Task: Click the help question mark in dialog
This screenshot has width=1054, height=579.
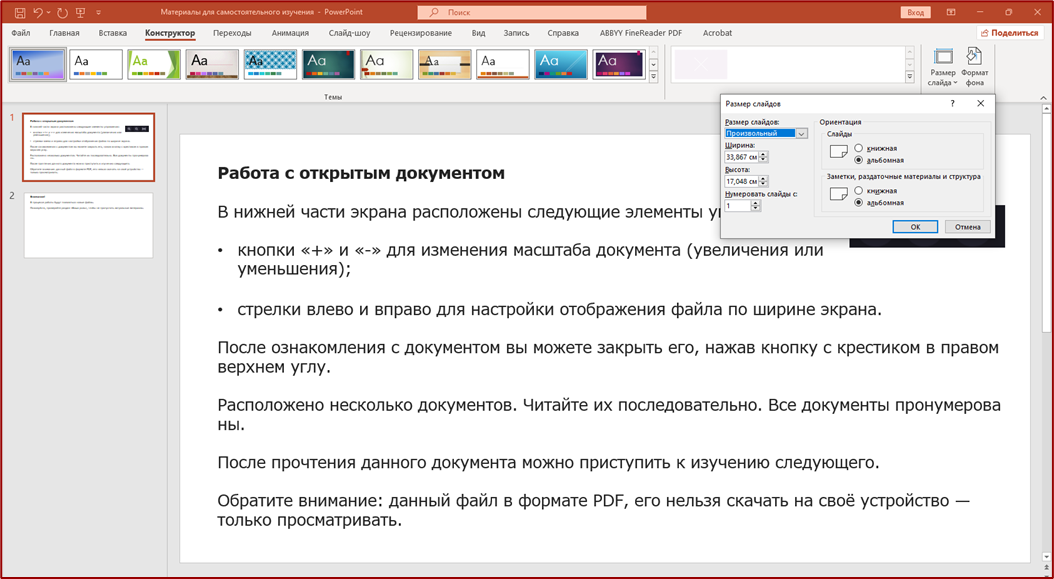Action: tap(952, 103)
